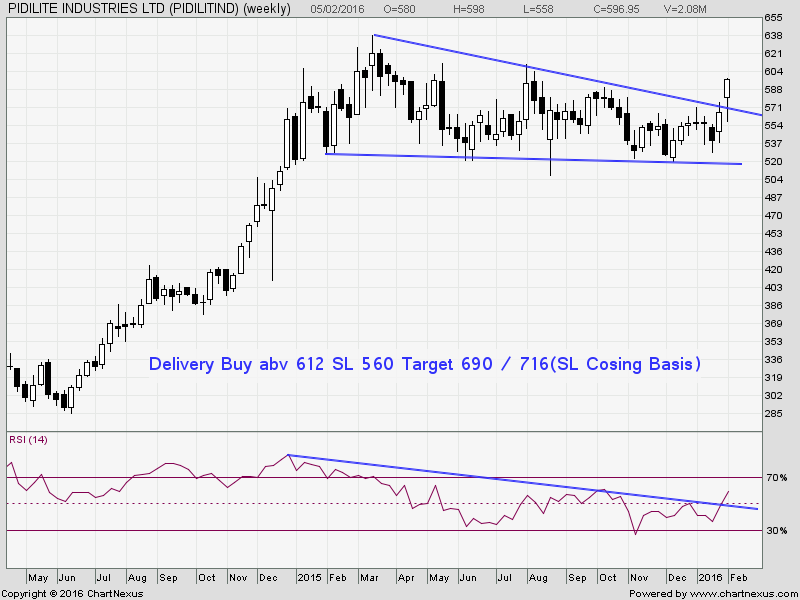Click the 638 price axis label
Viewport: 800px width, 600px height.
click(x=773, y=36)
